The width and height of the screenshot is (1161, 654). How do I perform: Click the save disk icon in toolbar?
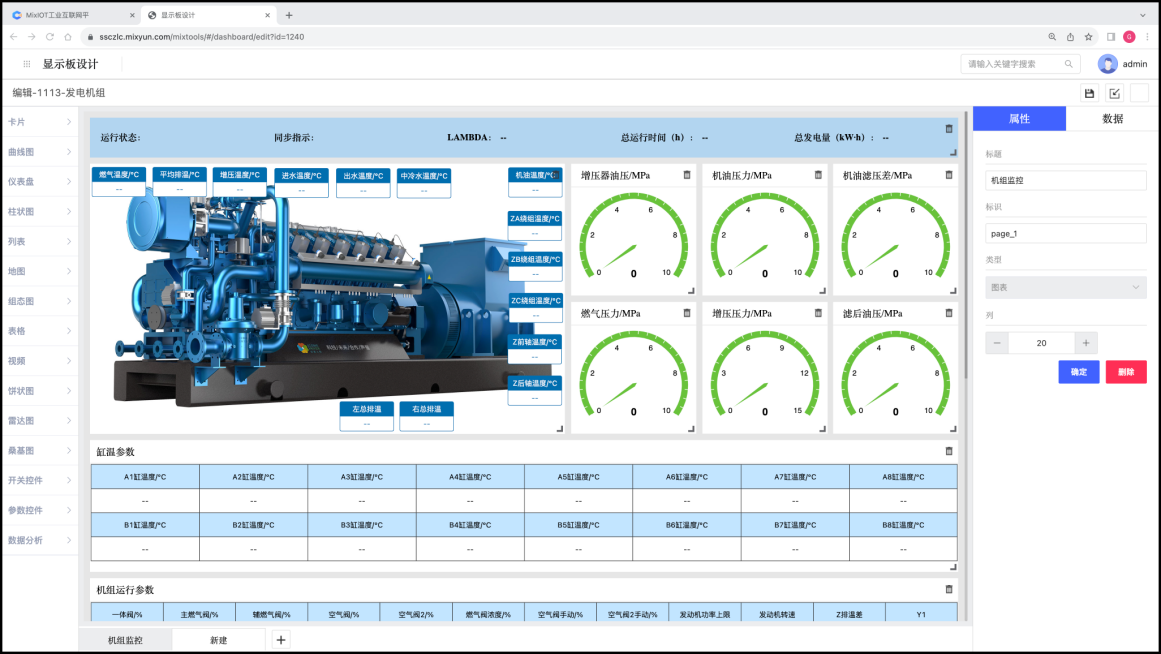(x=1090, y=93)
